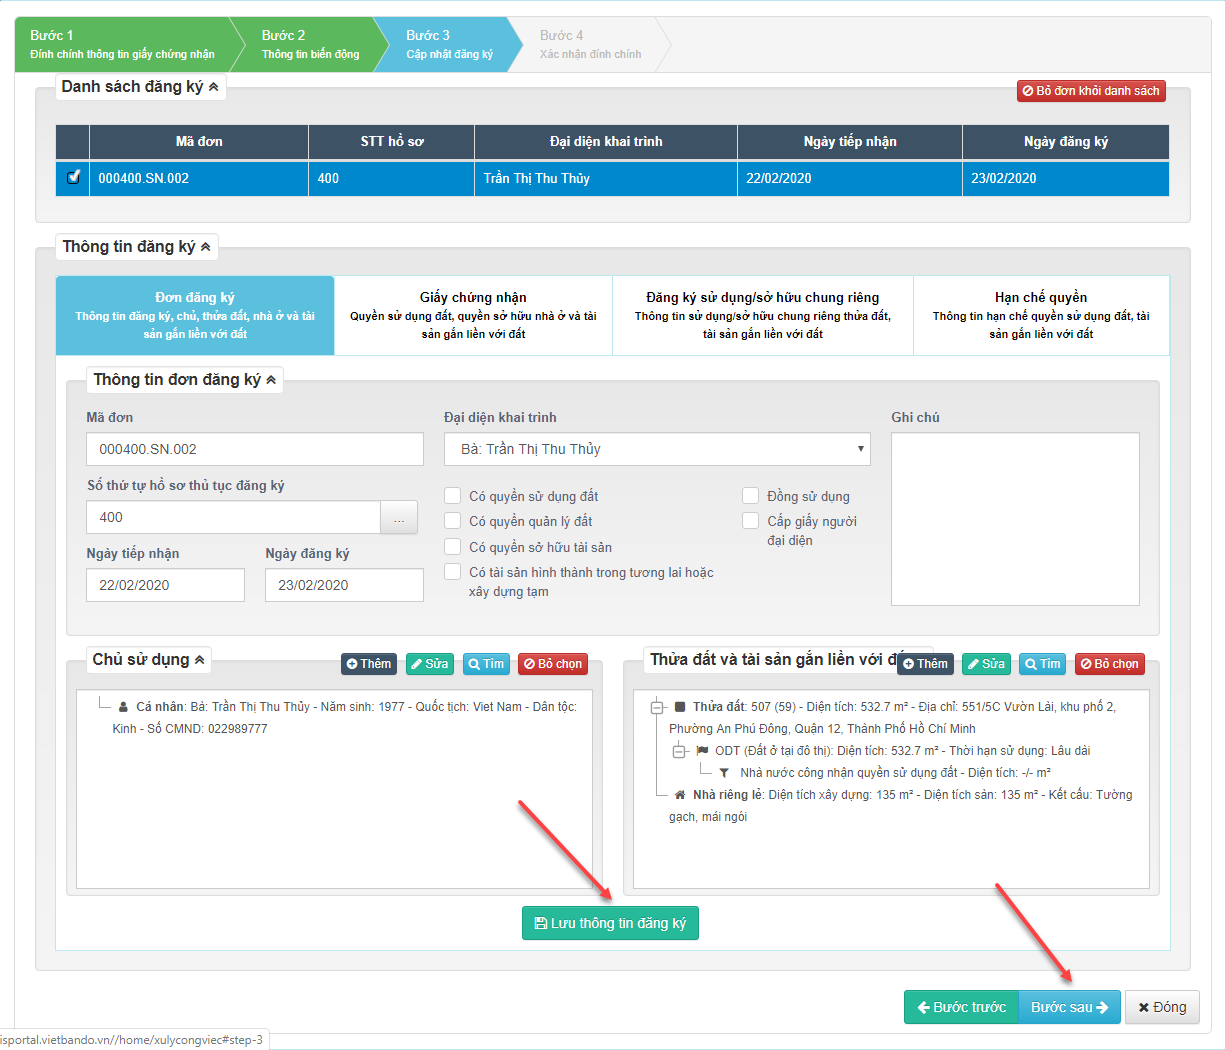Image resolution: width=1225 pixels, height=1050 pixels.
Task: Click Bỏ đơn khỏi danh sách button
Action: (x=1091, y=91)
